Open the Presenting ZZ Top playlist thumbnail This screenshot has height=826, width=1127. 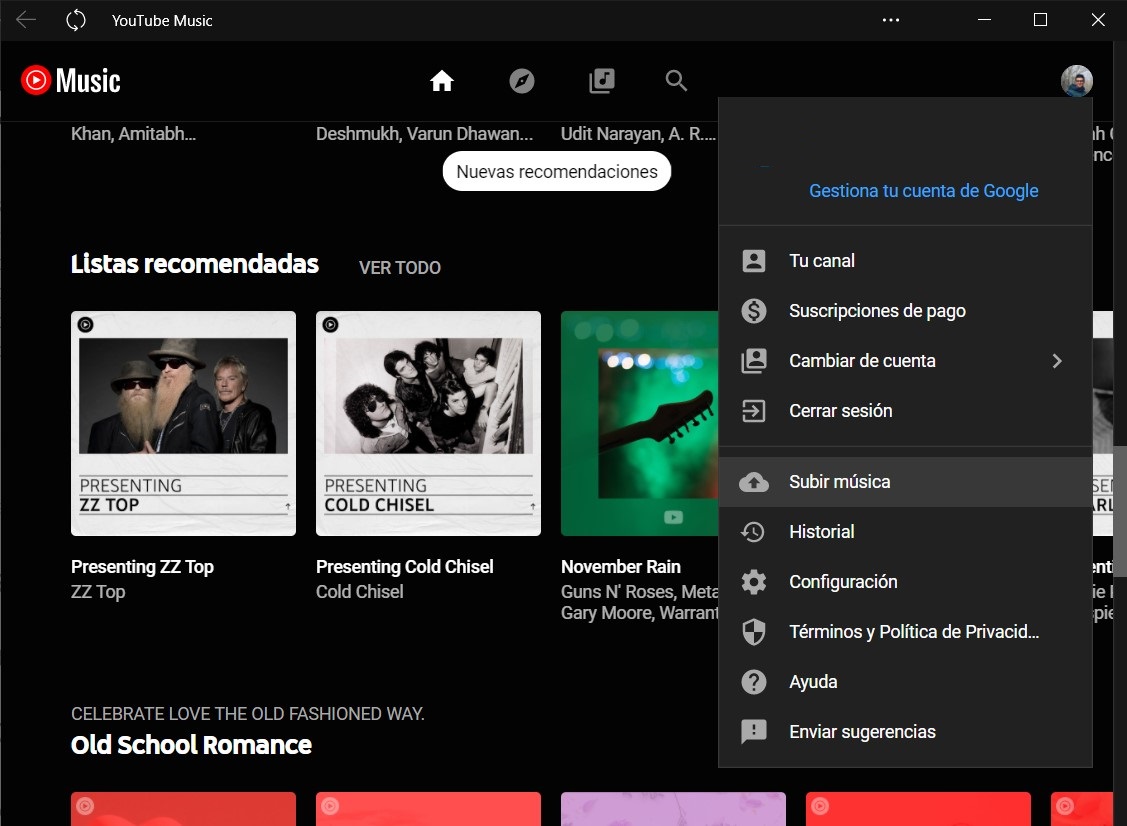tap(183, 423)
